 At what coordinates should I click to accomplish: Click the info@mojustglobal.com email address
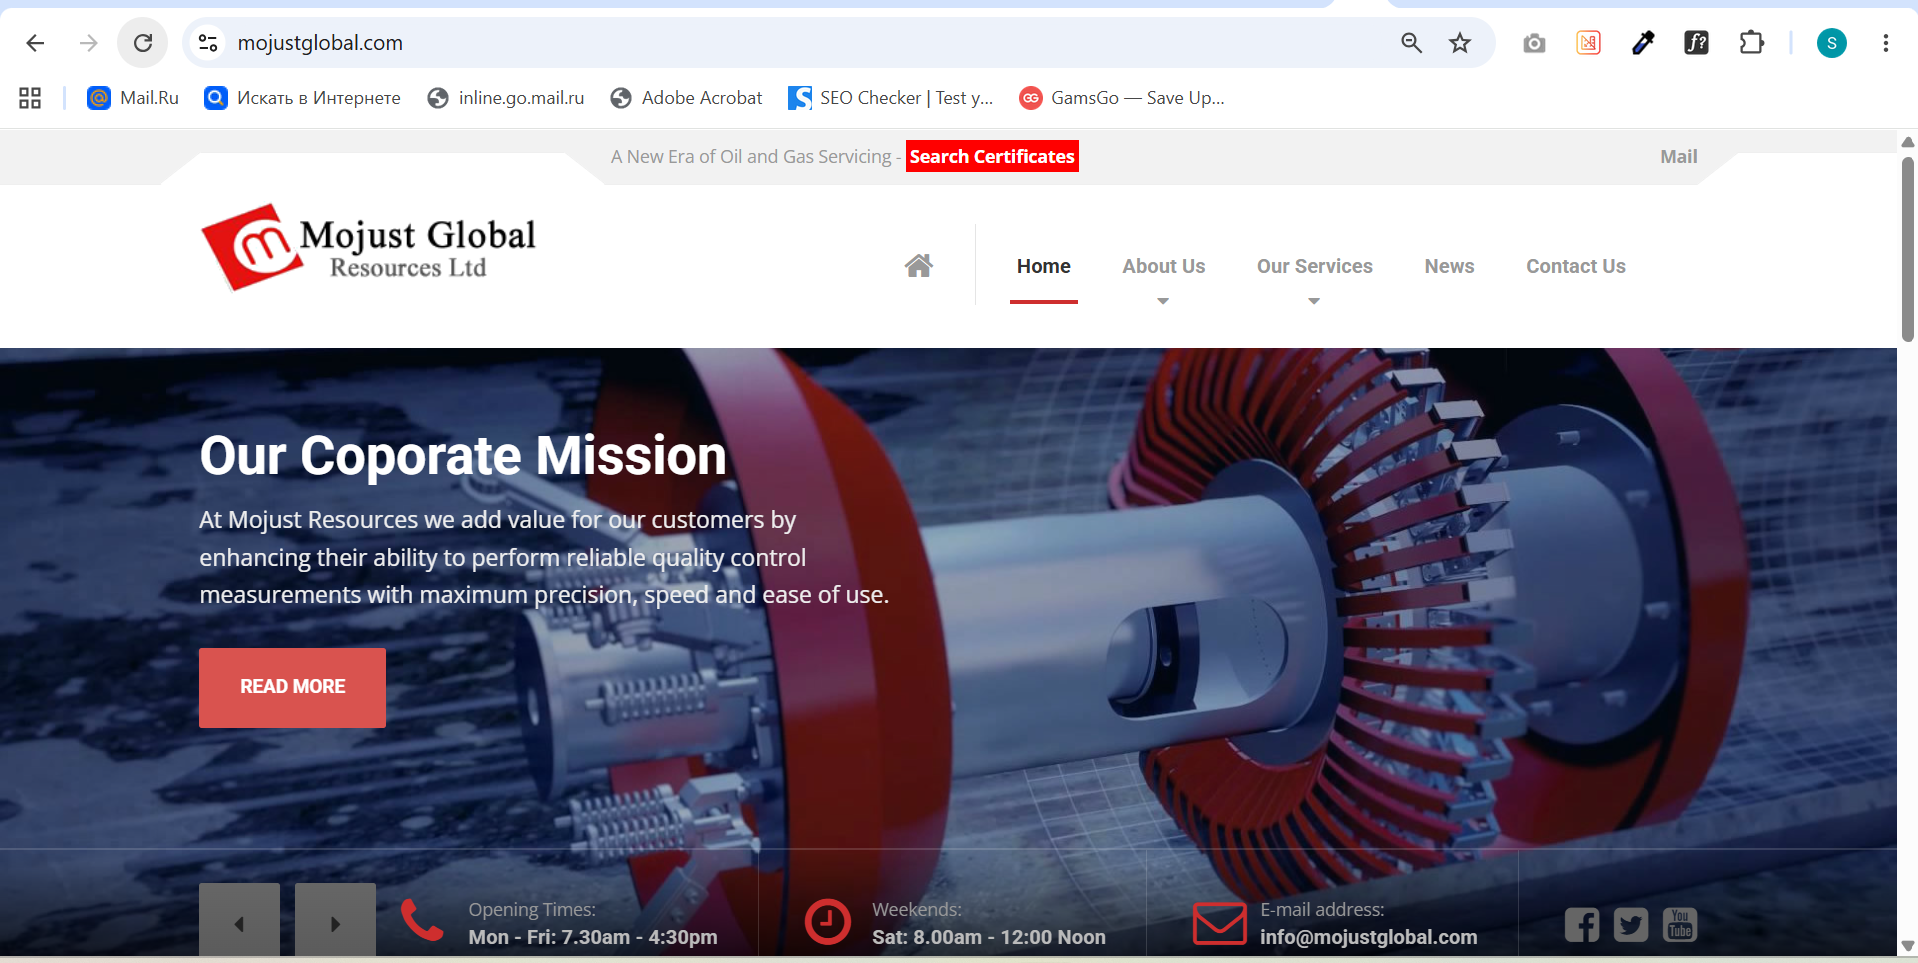[x=1368, y=937]
